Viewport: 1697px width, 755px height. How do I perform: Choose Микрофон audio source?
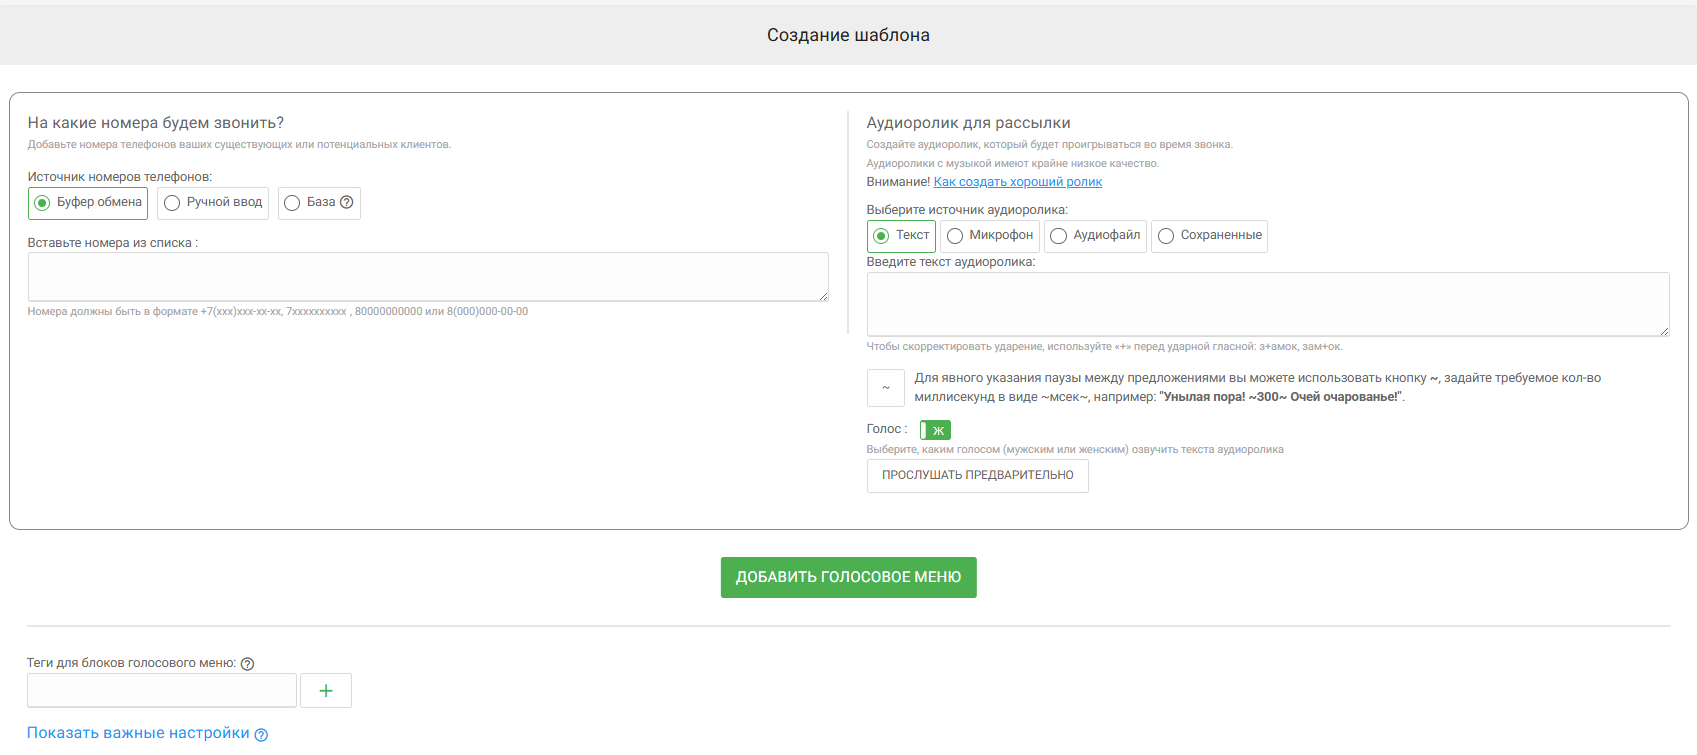pyautogui.click(x=990, y=236)
